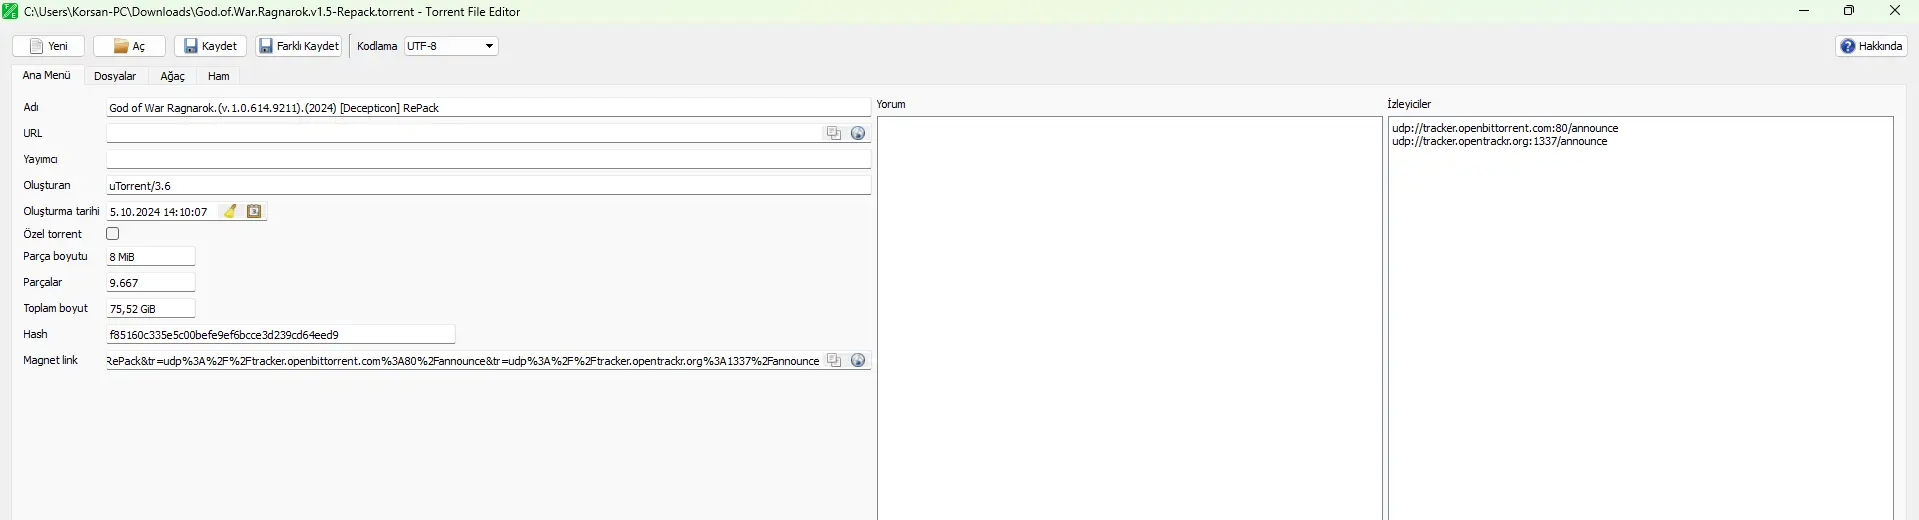
Task: Select the Ana Menü tab
Action: tap(46, 76)
